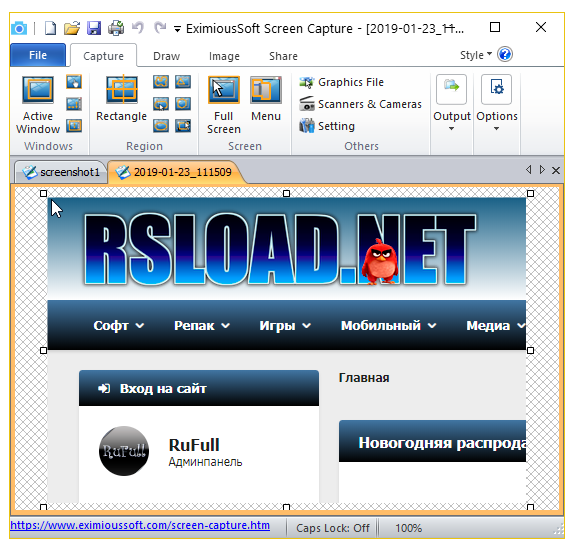Click the Главная breadcrumb text
The width and height of the screenshot is (576, 549).
click(364, 378)
